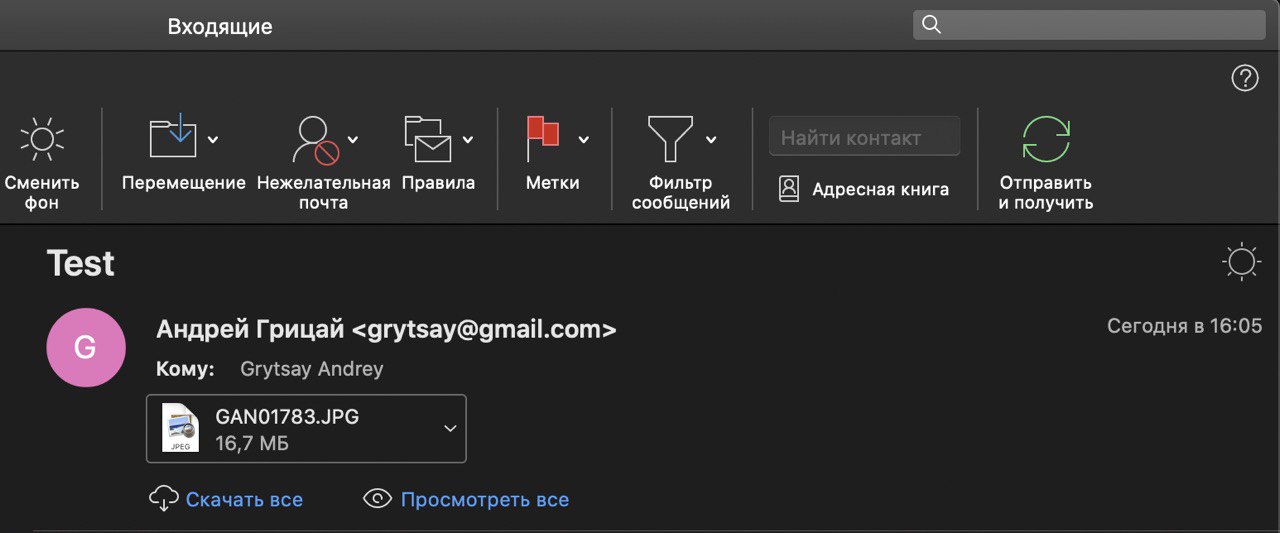1280x533 pixels.
Task: Open the help question mark icon
Action: coord(1245,78)
